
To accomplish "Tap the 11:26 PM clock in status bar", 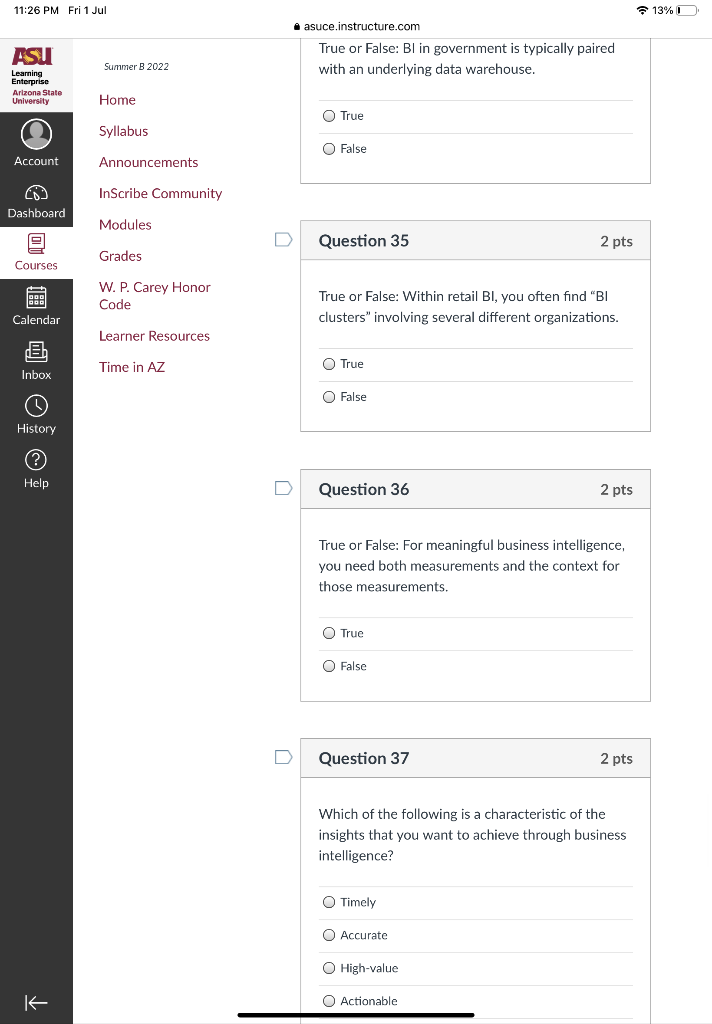I will (37, 10).
